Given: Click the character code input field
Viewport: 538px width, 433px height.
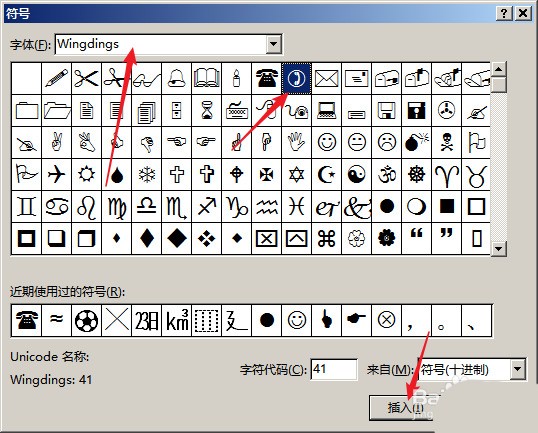Looking at the screenshot, I should click(x=334, y=369).
